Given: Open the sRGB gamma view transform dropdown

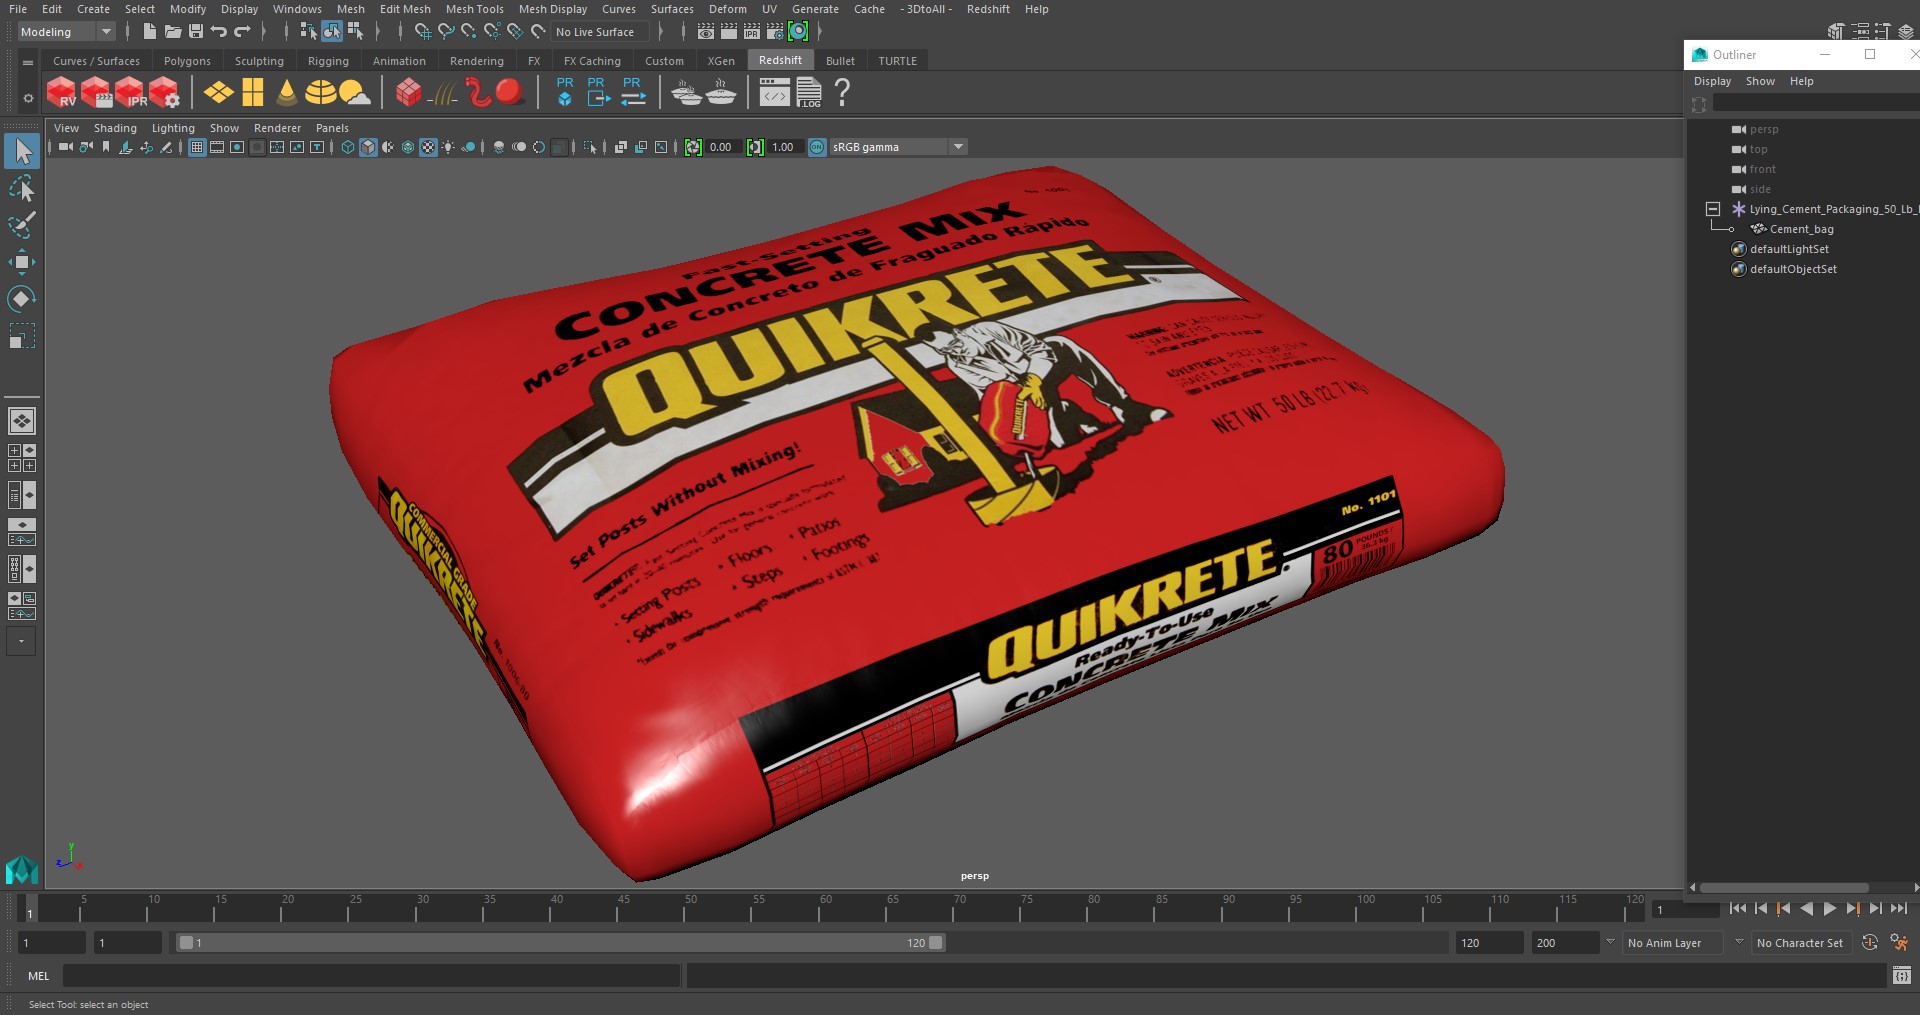Looking at the screenshot, I should [x=898, y=147].
